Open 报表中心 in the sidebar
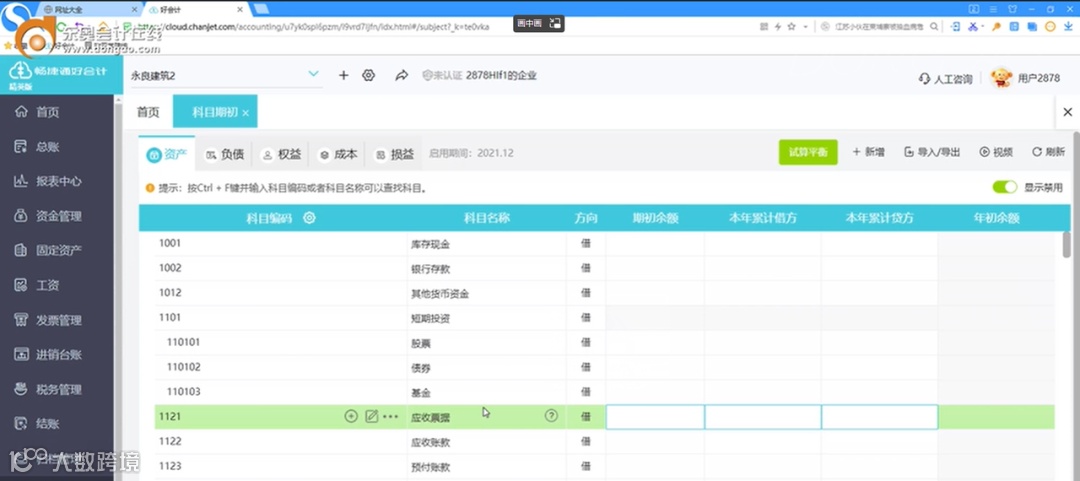 (48, 181)
